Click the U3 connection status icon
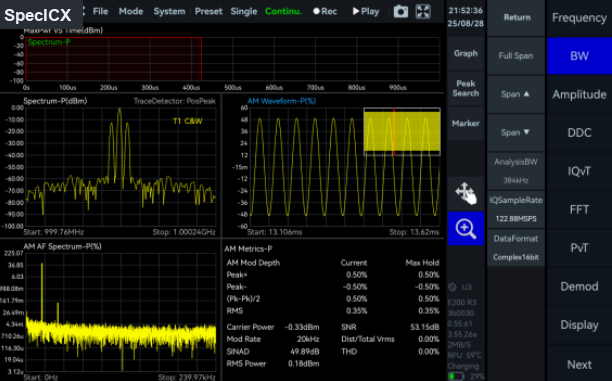612x381 pixels. click(x=452, y=287)
